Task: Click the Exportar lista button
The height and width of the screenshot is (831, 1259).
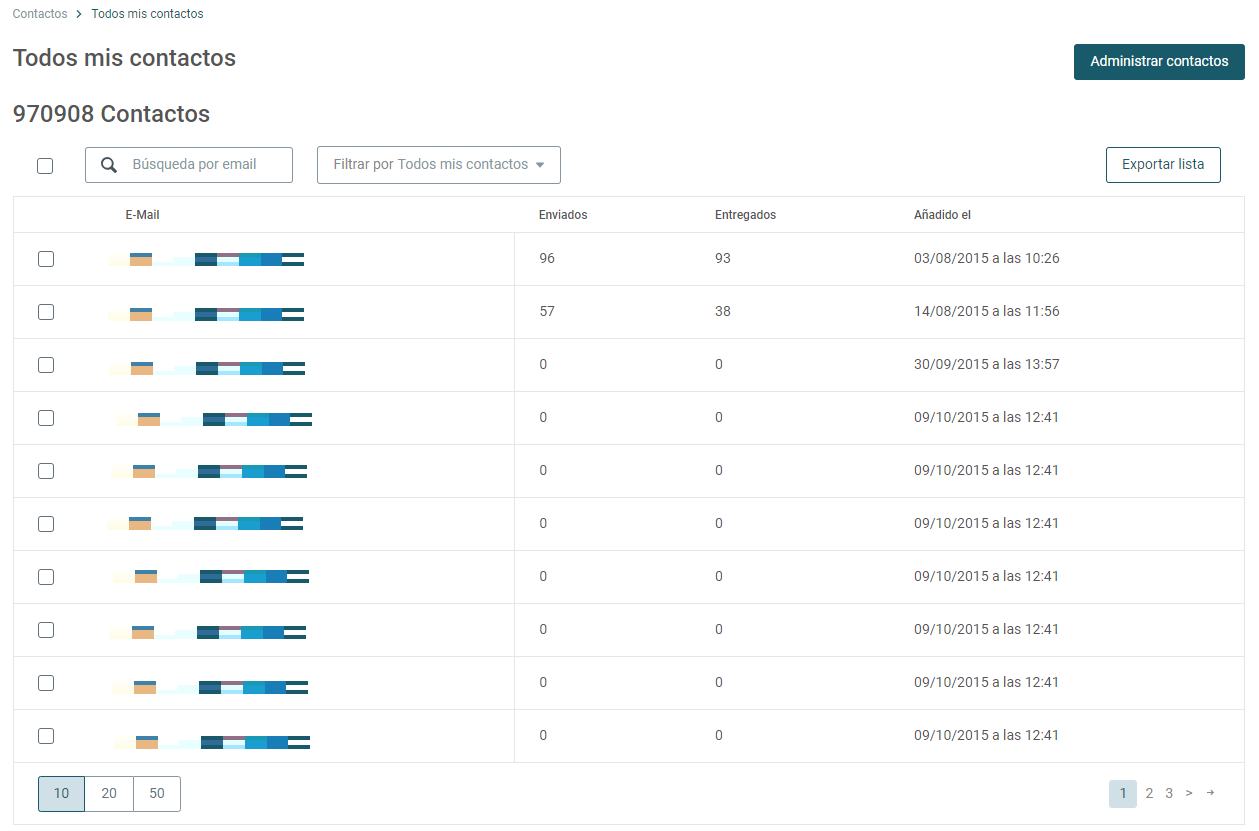Action: point(1163,165)
